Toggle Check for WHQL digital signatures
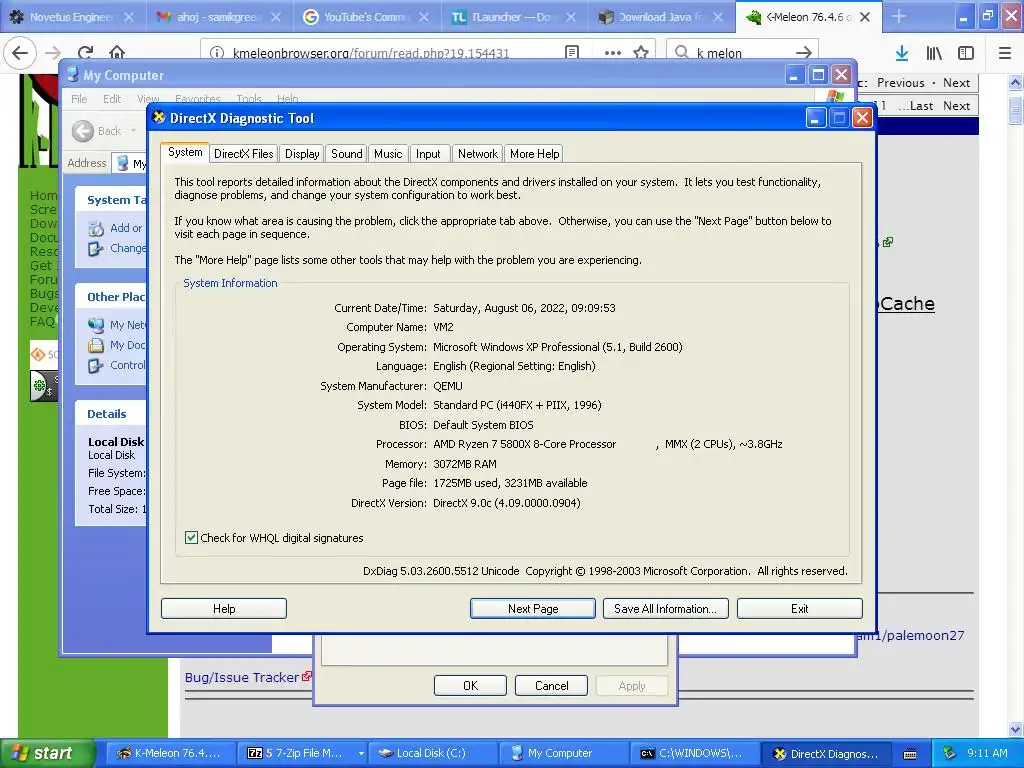The width and height of the screenshot is (1024, 768). (x=191, y=537)
